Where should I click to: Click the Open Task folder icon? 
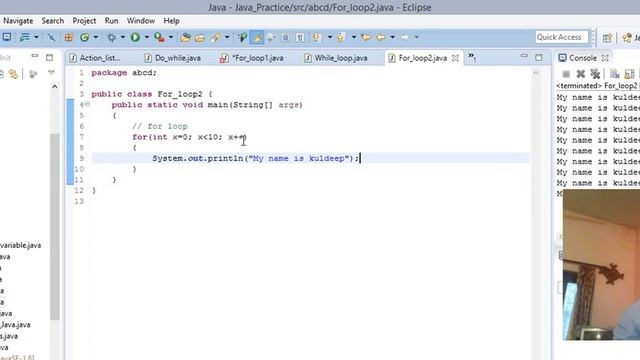200,38
